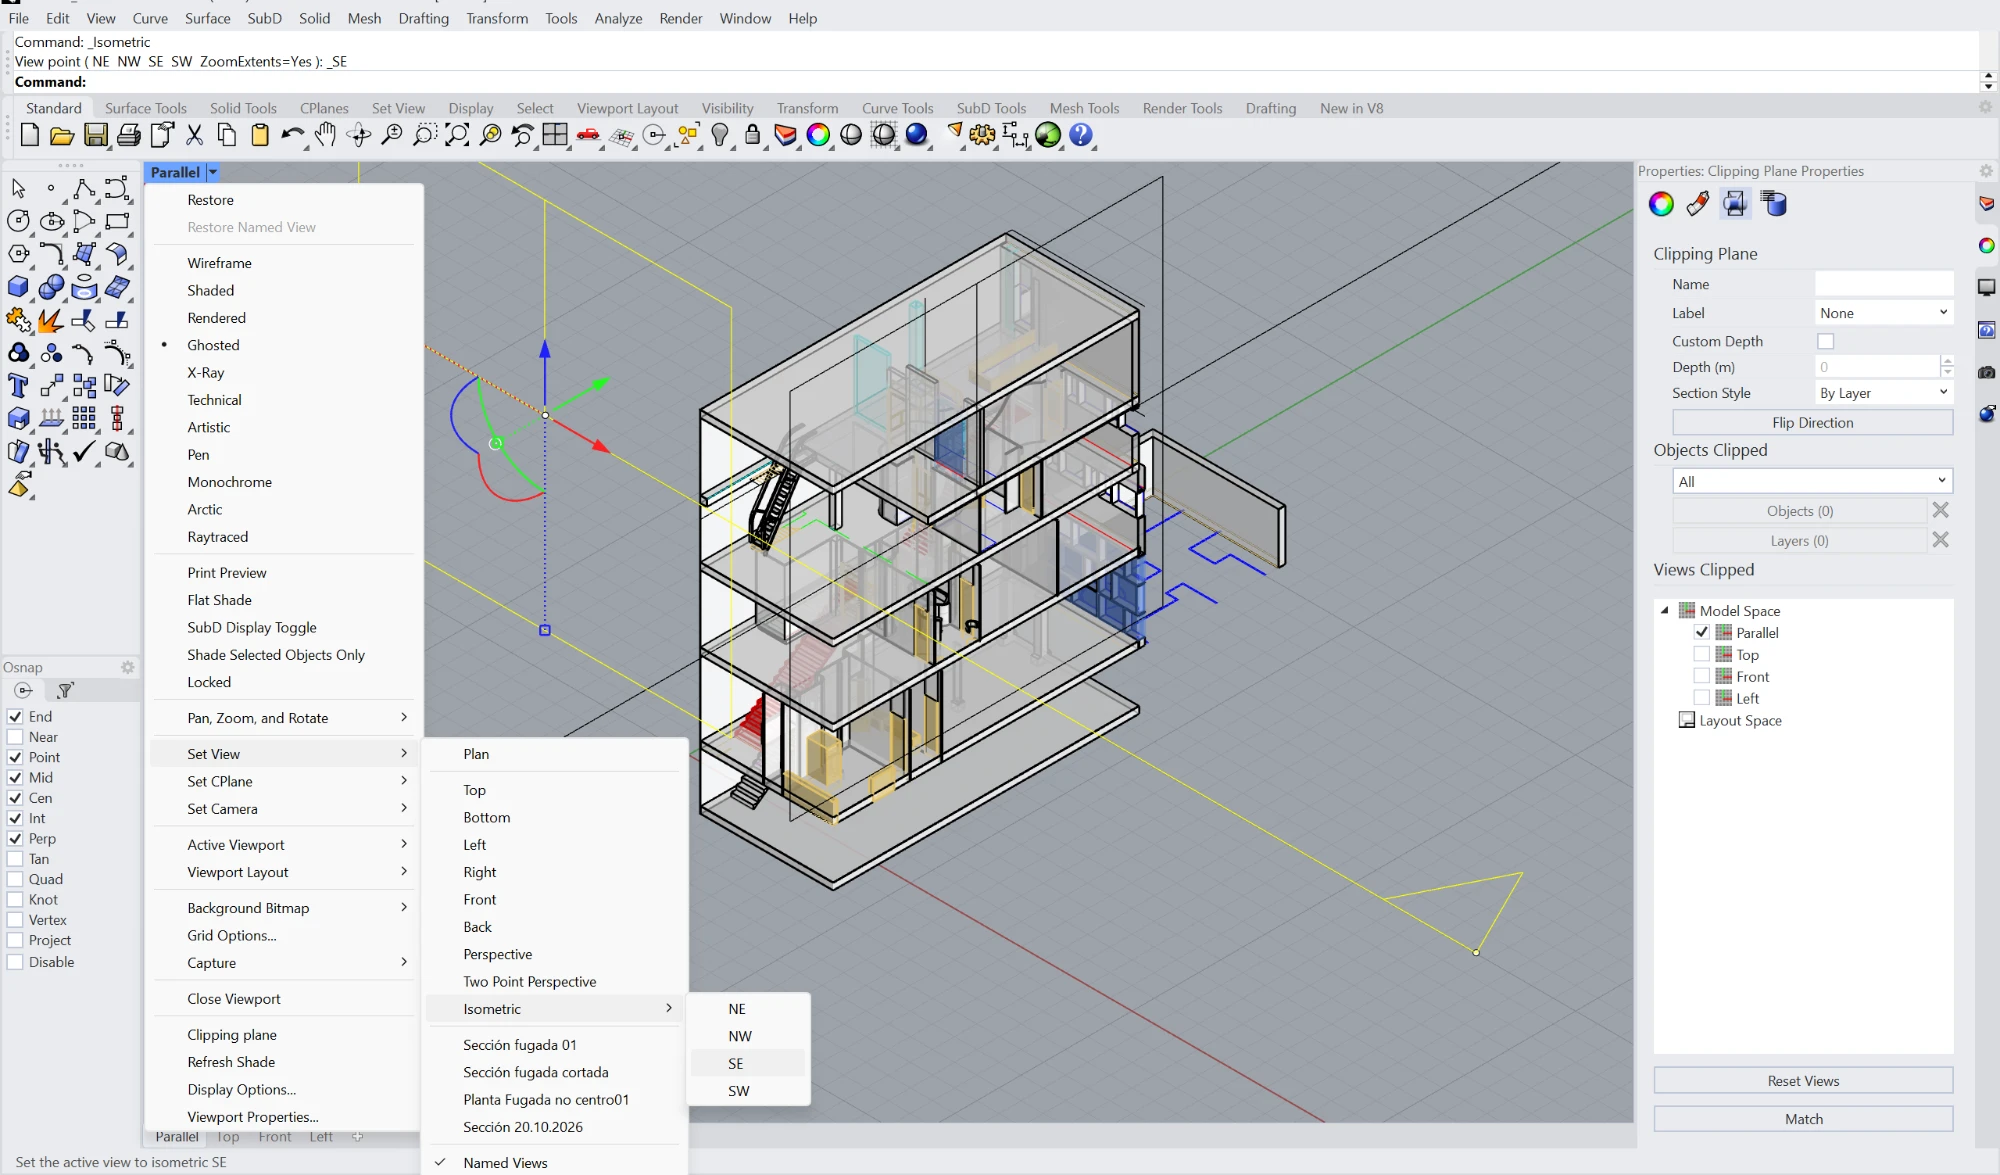Open the Grasshopper green icon
2000x1175 pixels.
tap(1047, 135)
